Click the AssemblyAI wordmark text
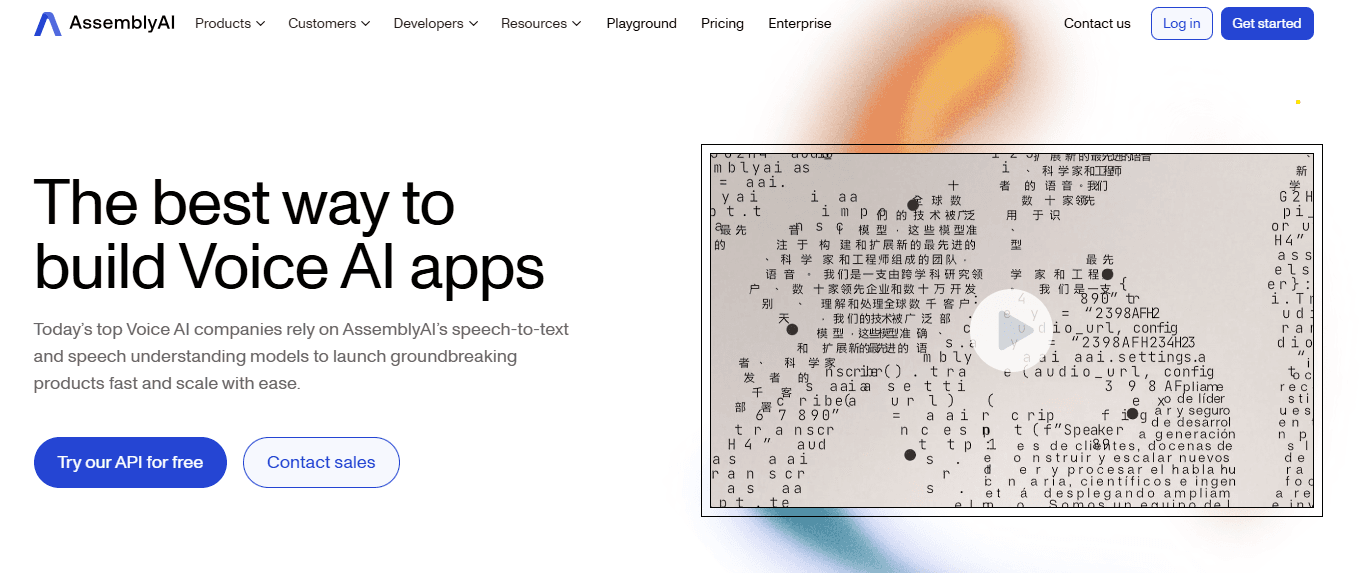The width and height of the screenshot is (1368, 573). pos(122,23)
